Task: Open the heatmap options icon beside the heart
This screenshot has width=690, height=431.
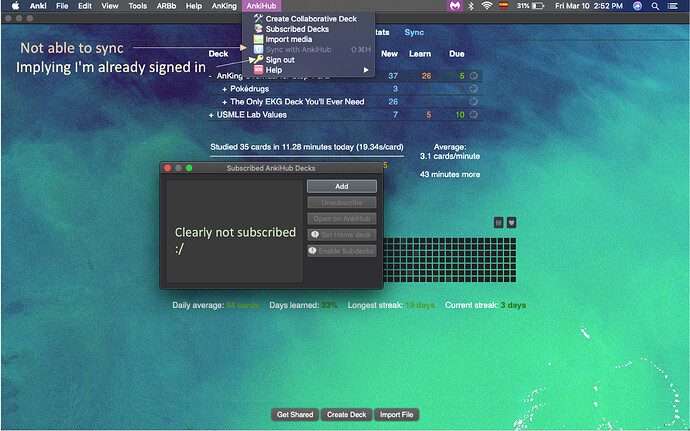Action: point(499,223)
